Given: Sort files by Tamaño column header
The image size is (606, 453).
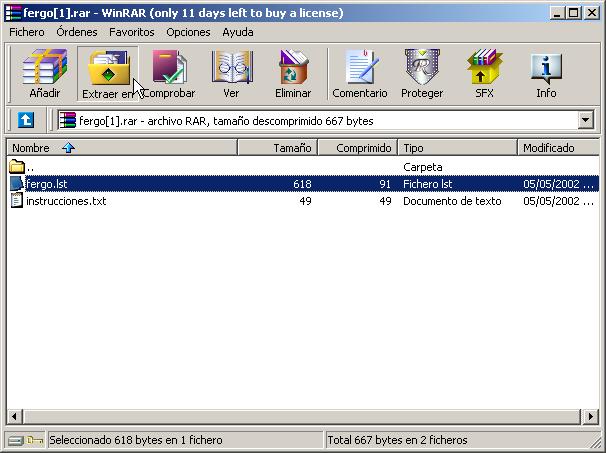Looking at the screenshot, I should coord(278,148).
